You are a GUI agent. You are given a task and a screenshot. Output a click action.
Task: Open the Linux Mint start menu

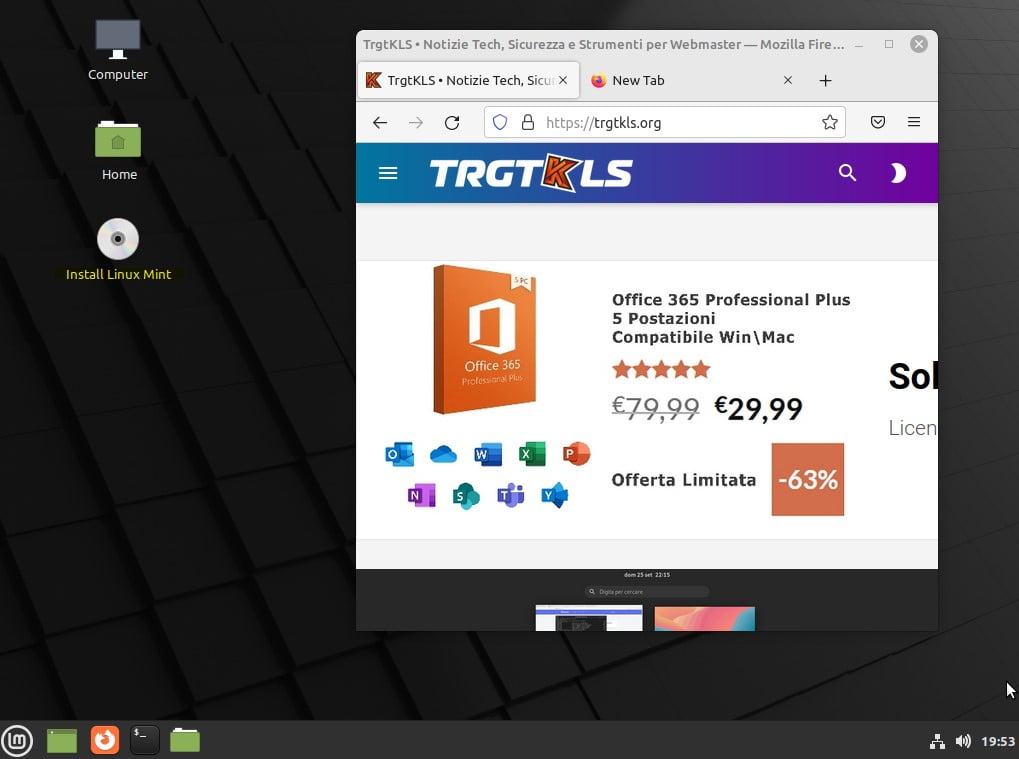(17, 740)
